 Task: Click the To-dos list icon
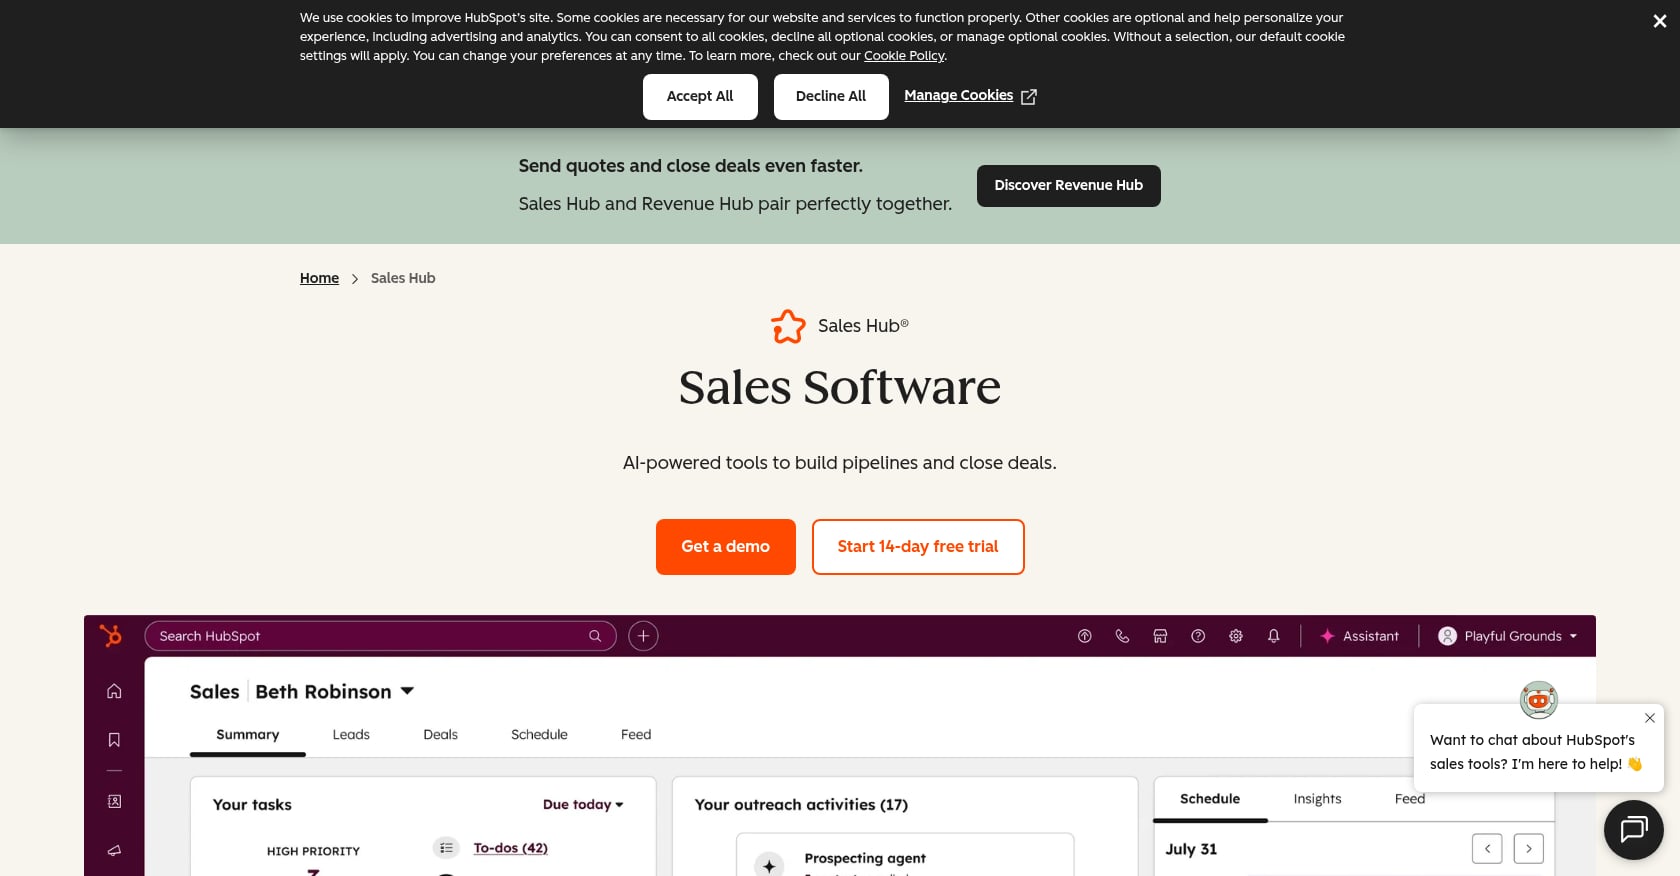(446, 848)
